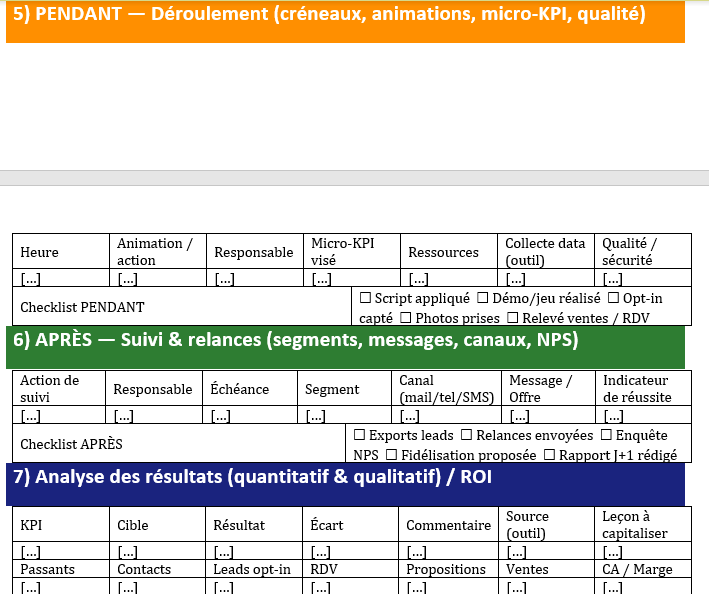Select the cell beneath 'Indicateur de réussite'
This screenshot has height=594, width=709.
(x=645, y=415)
